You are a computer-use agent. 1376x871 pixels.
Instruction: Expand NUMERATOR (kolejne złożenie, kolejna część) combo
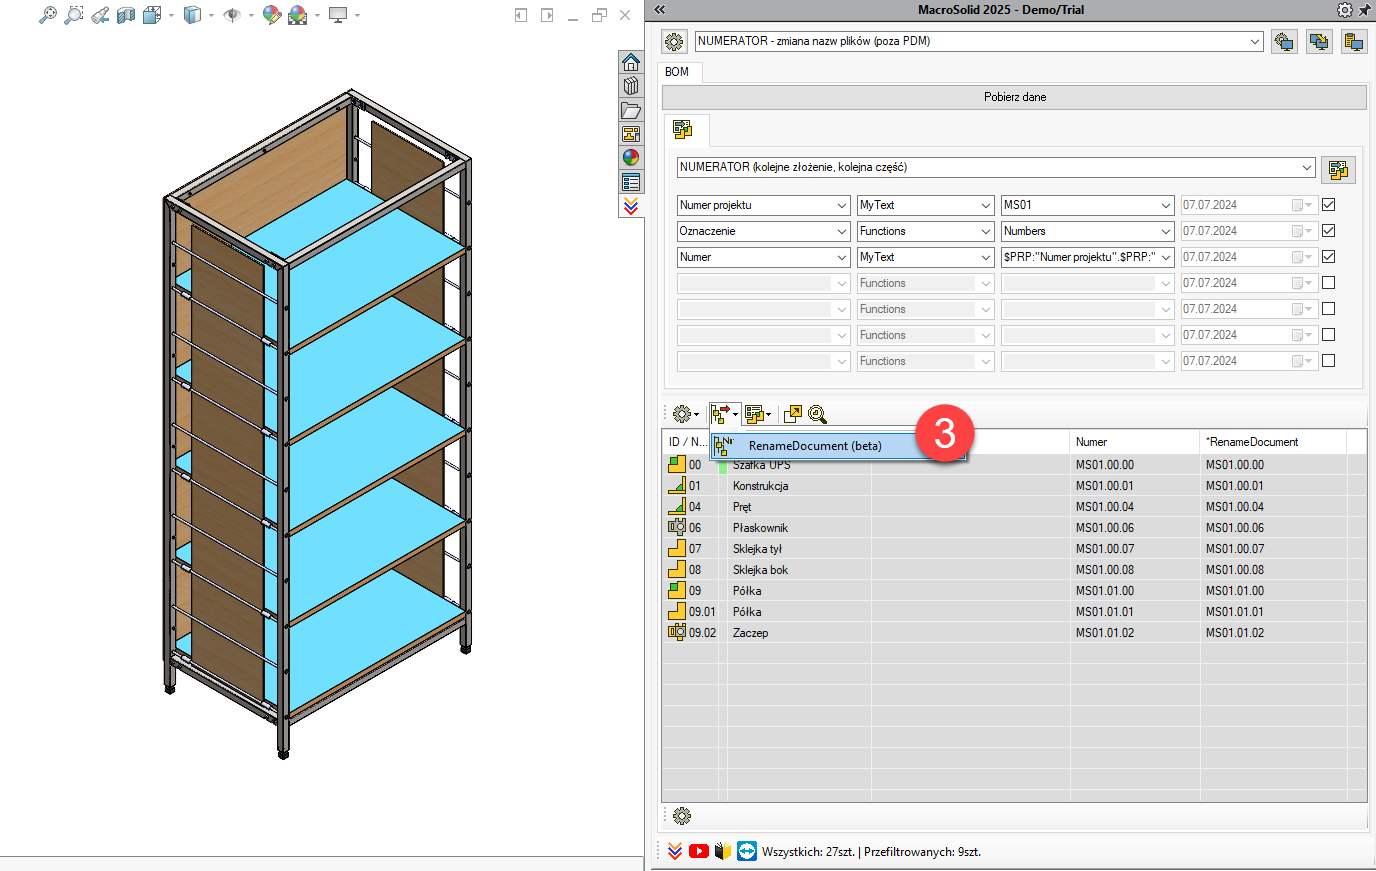click(x=1307, y=167)
